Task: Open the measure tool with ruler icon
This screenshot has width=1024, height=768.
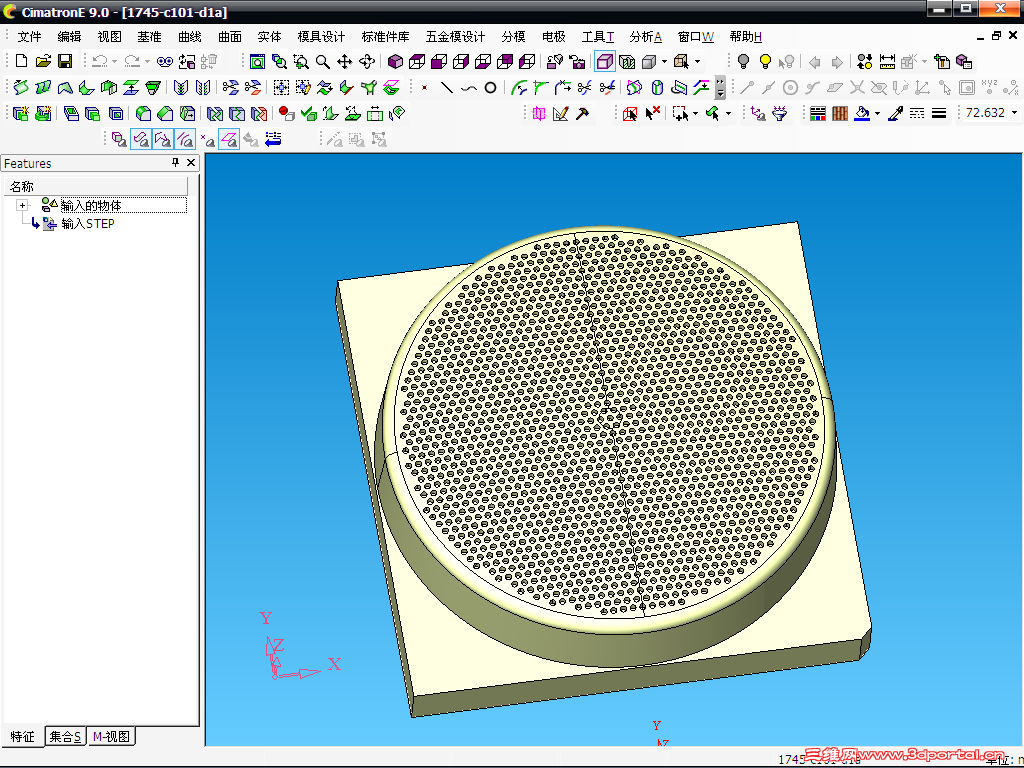Action: tap(887, 61)
